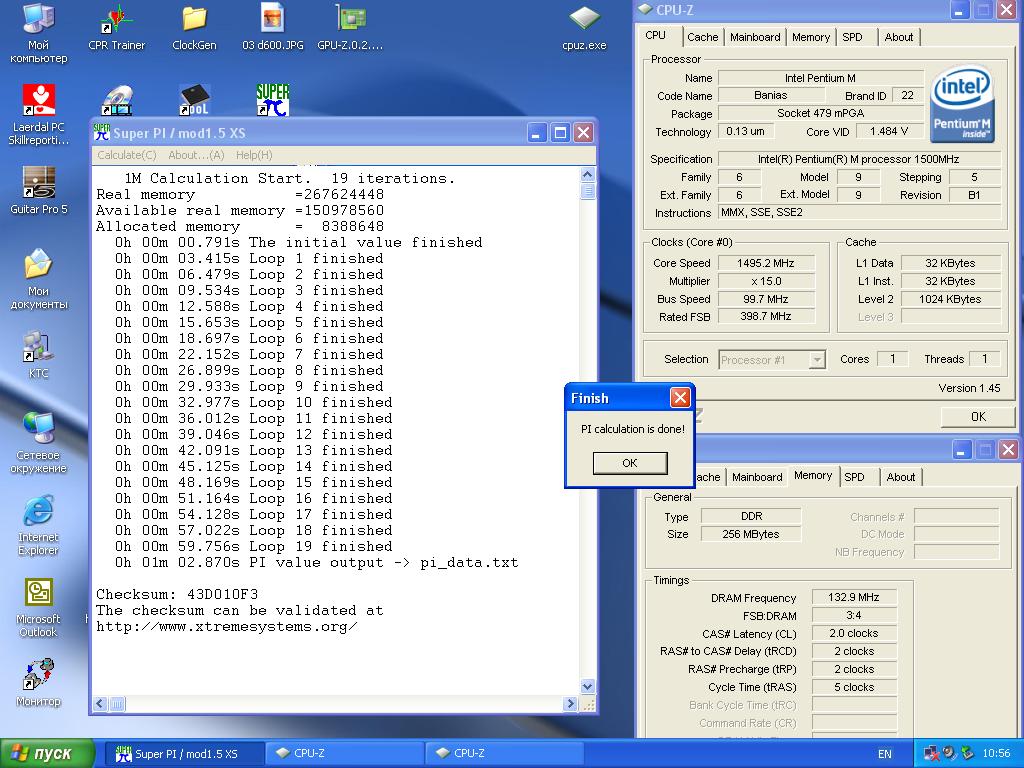Open the DoL chip desktop shortcut
The width and height of the screenshot is (1024, 768).
coord(194,101)
